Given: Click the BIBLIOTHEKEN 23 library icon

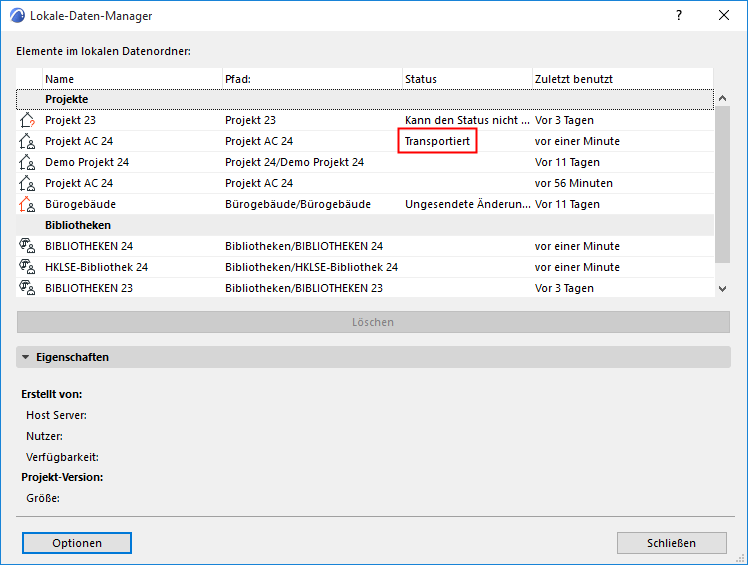Looking at the screenshot, I should pos(27,288).
